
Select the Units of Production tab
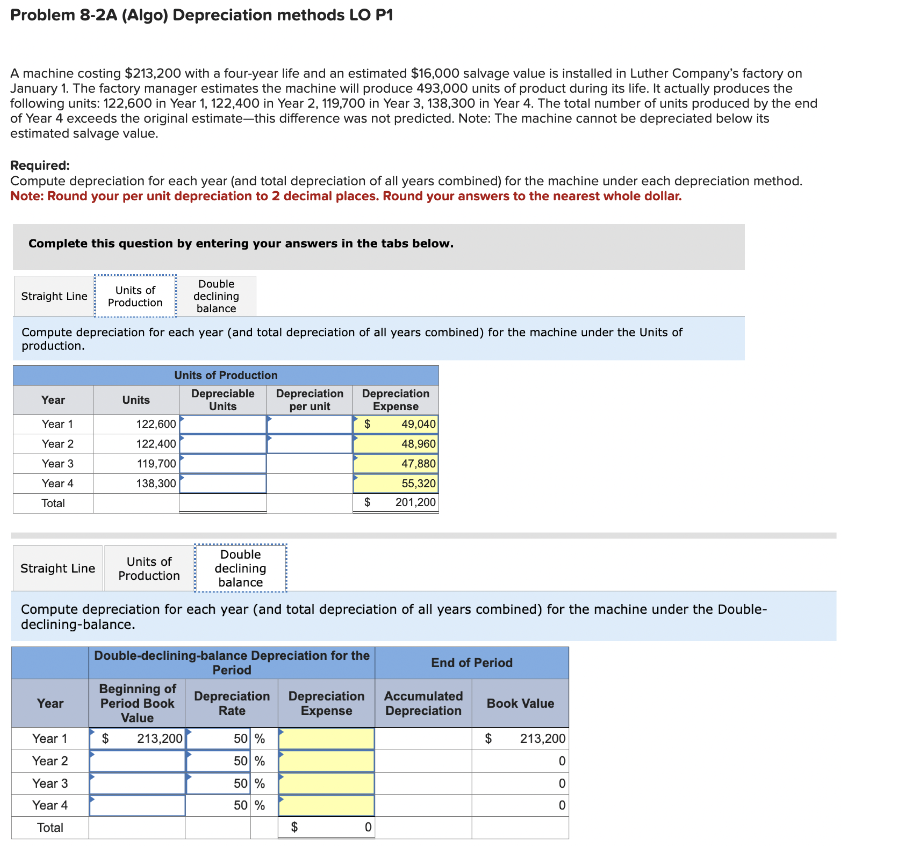[135, 295]
